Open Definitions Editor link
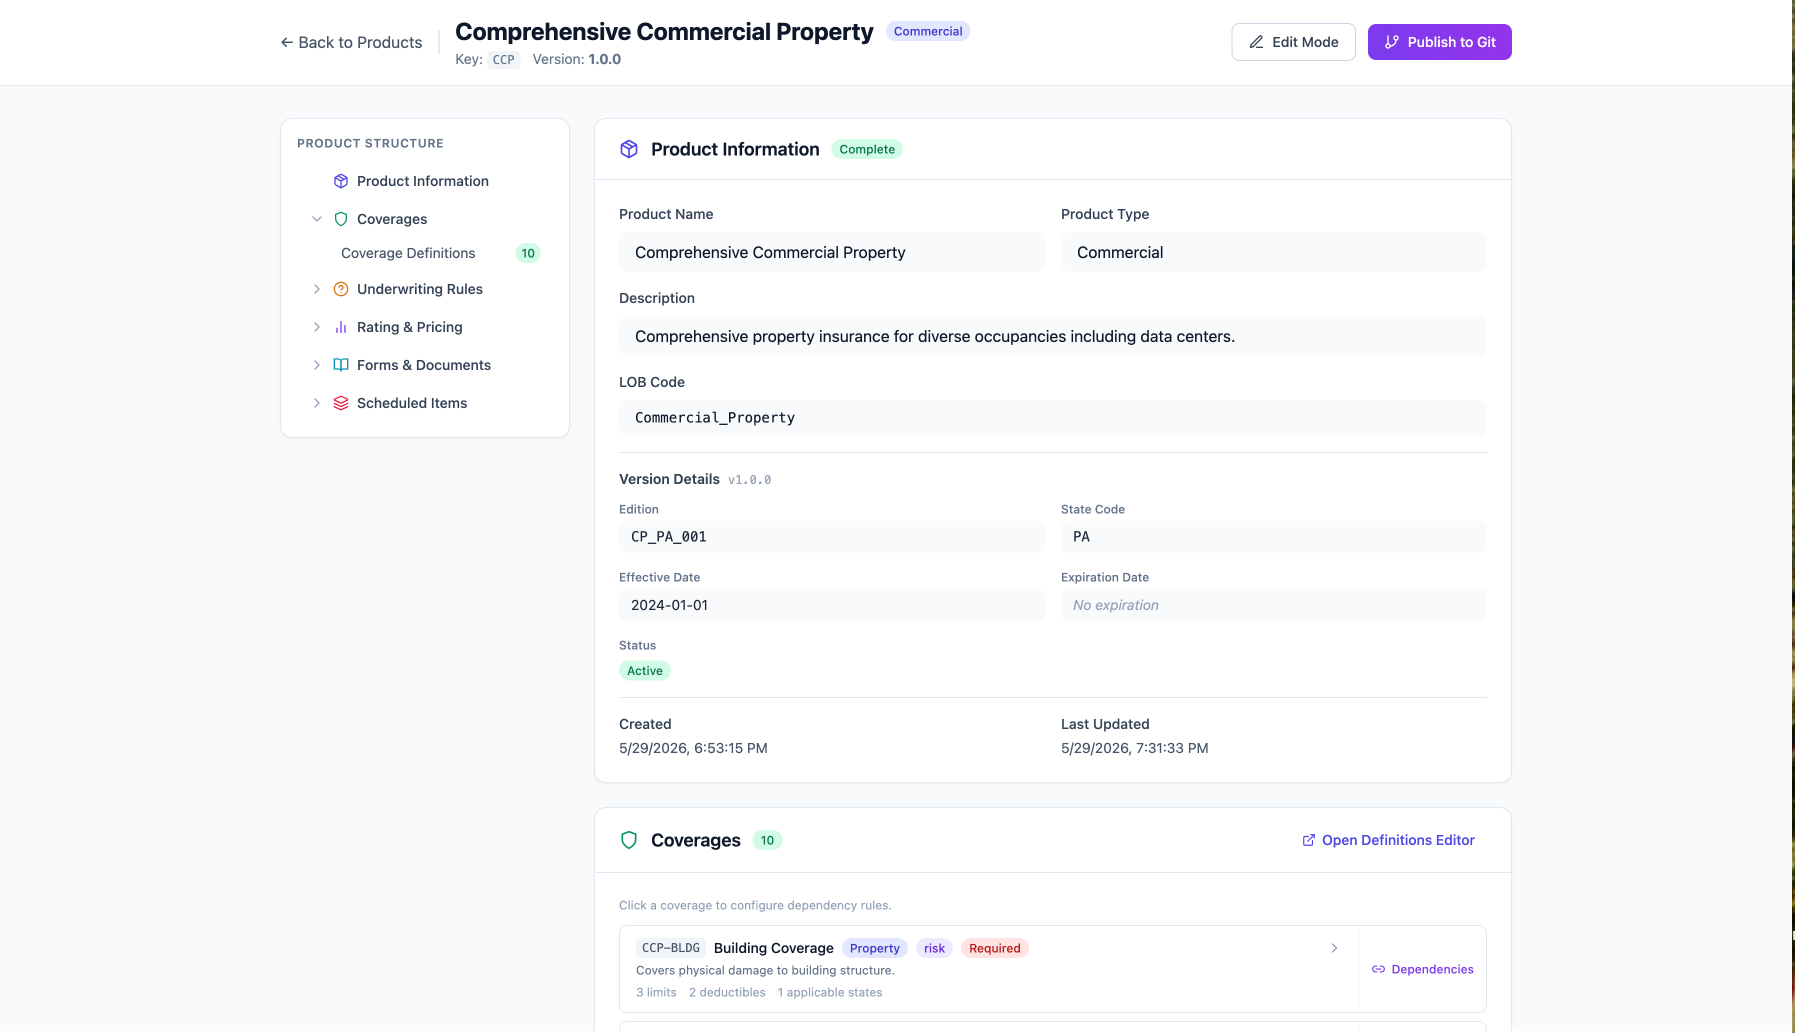The width and height of the screenshot is (1795, 1033). point(1388,840)
